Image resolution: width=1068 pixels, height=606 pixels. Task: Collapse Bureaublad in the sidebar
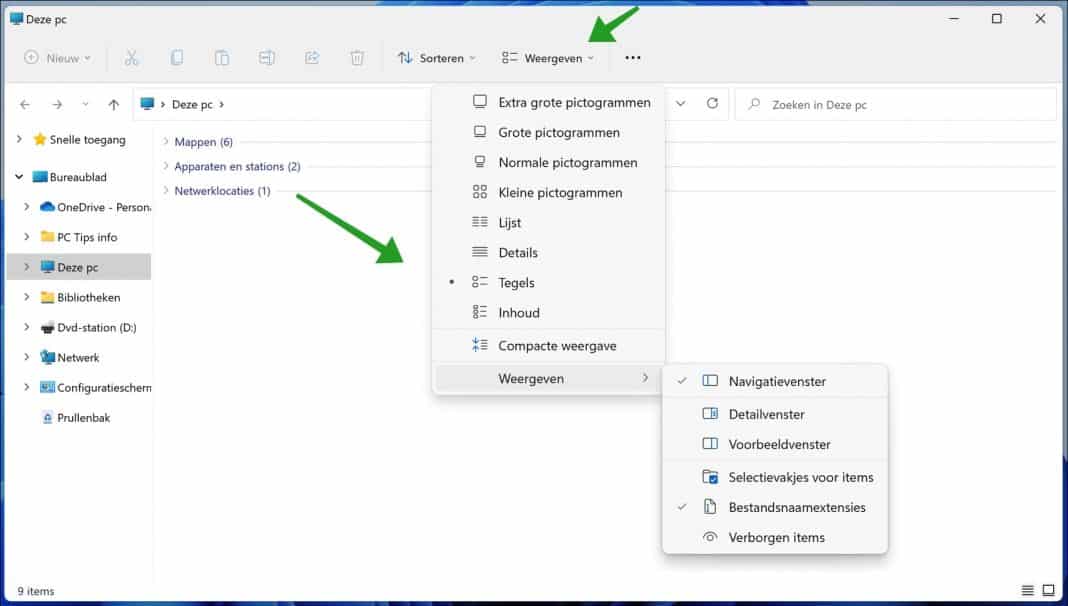[x=17, y=177]
